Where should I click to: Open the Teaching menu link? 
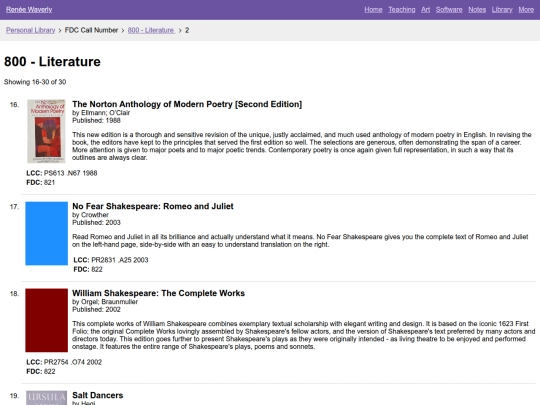click(402, 10)
